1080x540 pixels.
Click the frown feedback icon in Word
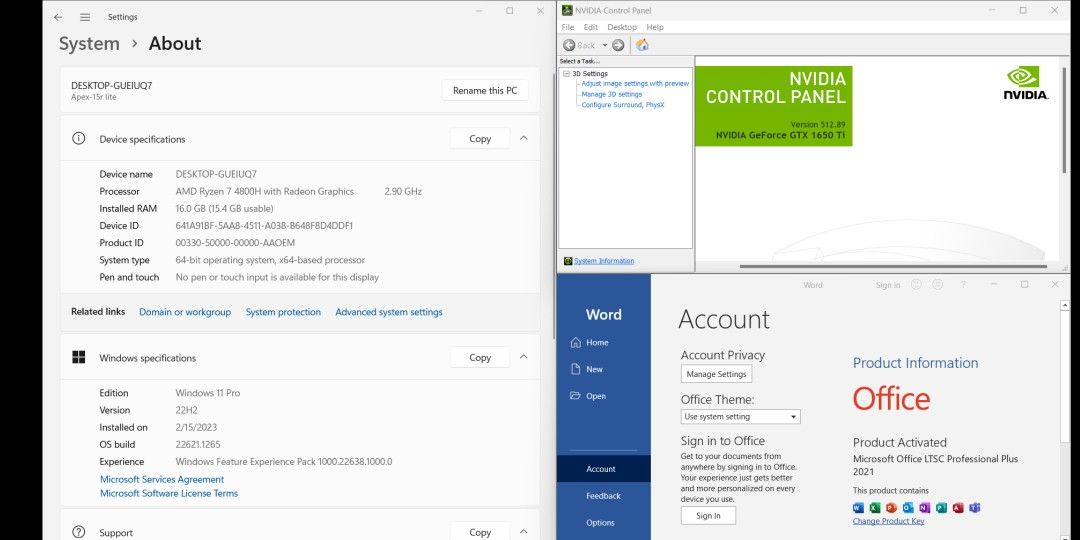click(938, 285)
